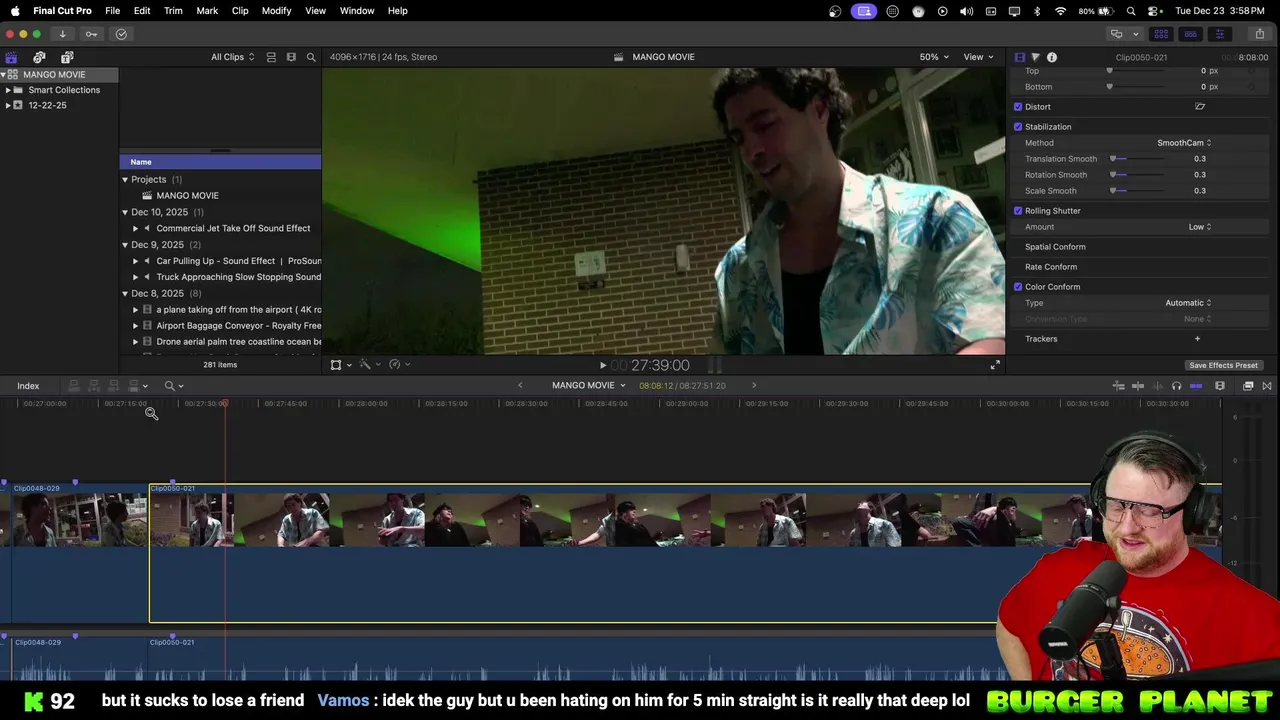The height and width of the screenshot is (720, 1280).
Task: Open the viewer 50% zoom dropdown
Action: point(934,57)
